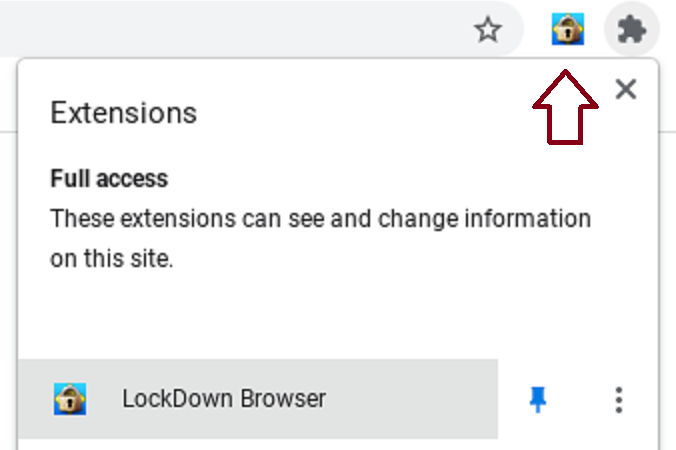Click the red upward arrow annotation
Screen dimensions: 676x450
[x=565, y=107]
